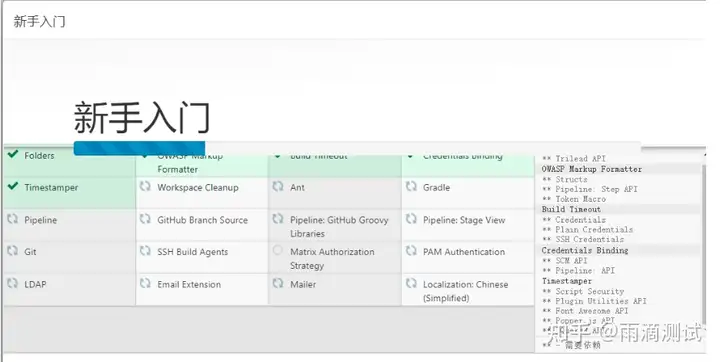This screenshot has width=720, height=362.
Task: Select the GitHub Branch Source plugin cell
Action: pyautogui.click(x=202, y=225)
